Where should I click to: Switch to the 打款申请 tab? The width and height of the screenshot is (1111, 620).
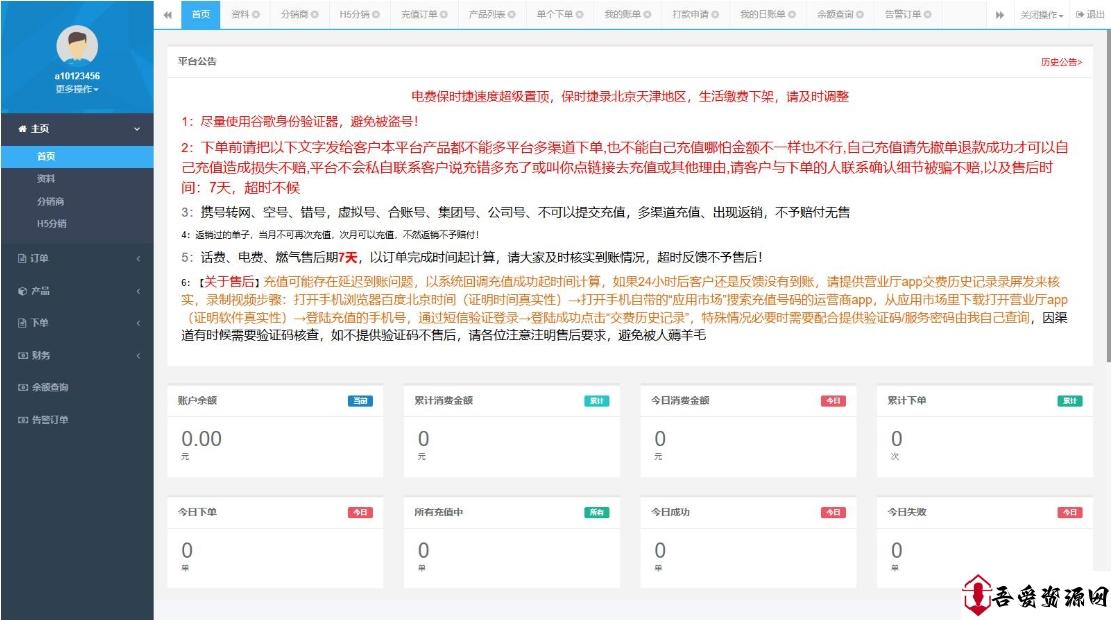(690, 14)
